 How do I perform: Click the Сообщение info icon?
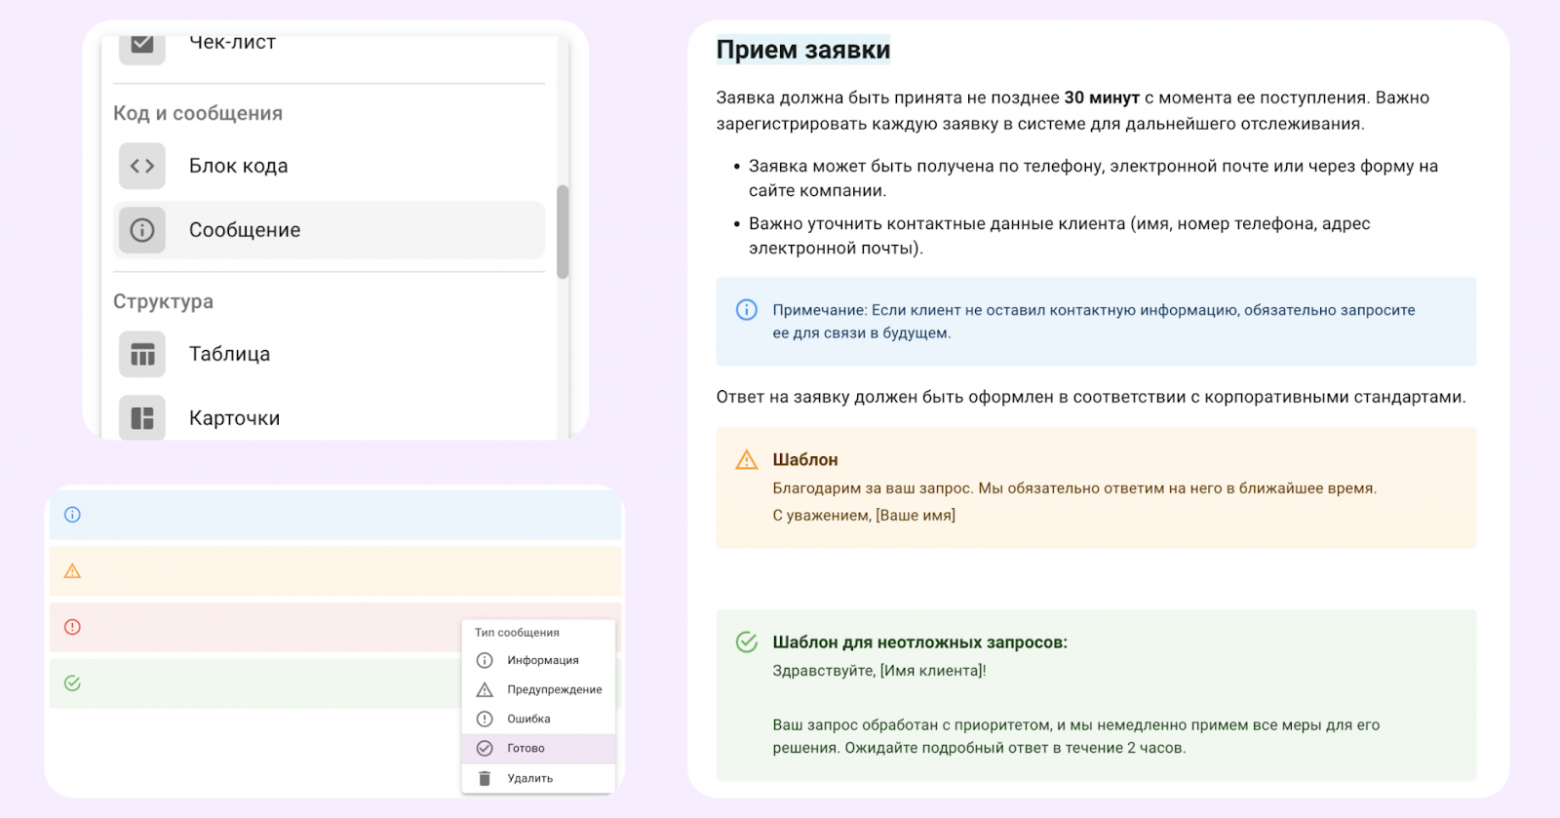pyautogui.click(x=142, y=230)
